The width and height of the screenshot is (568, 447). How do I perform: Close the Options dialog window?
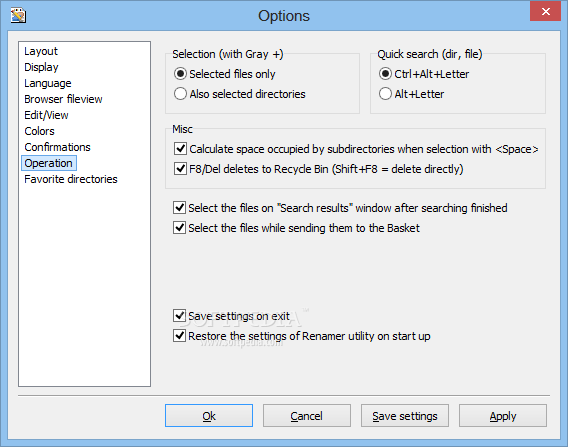[545, 12]
